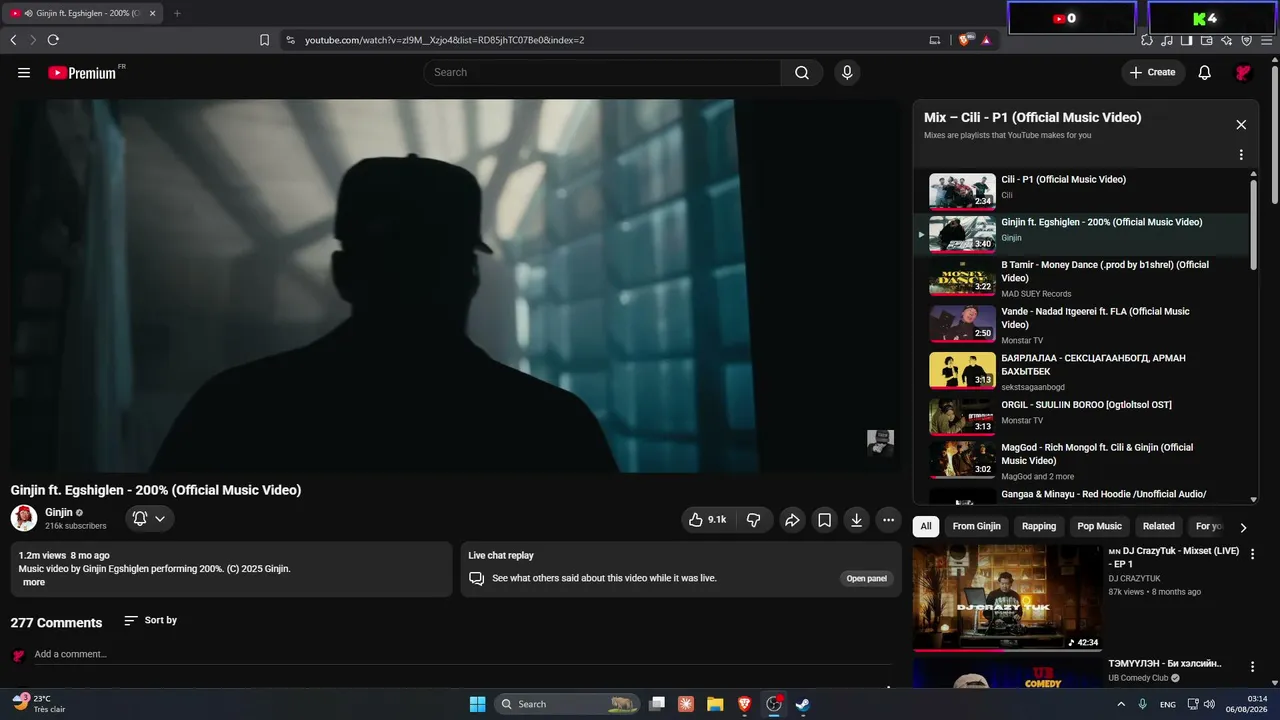Open Brave Shields icon
The height and width of the screenshot is (720, 1280).
click(965, 40)
